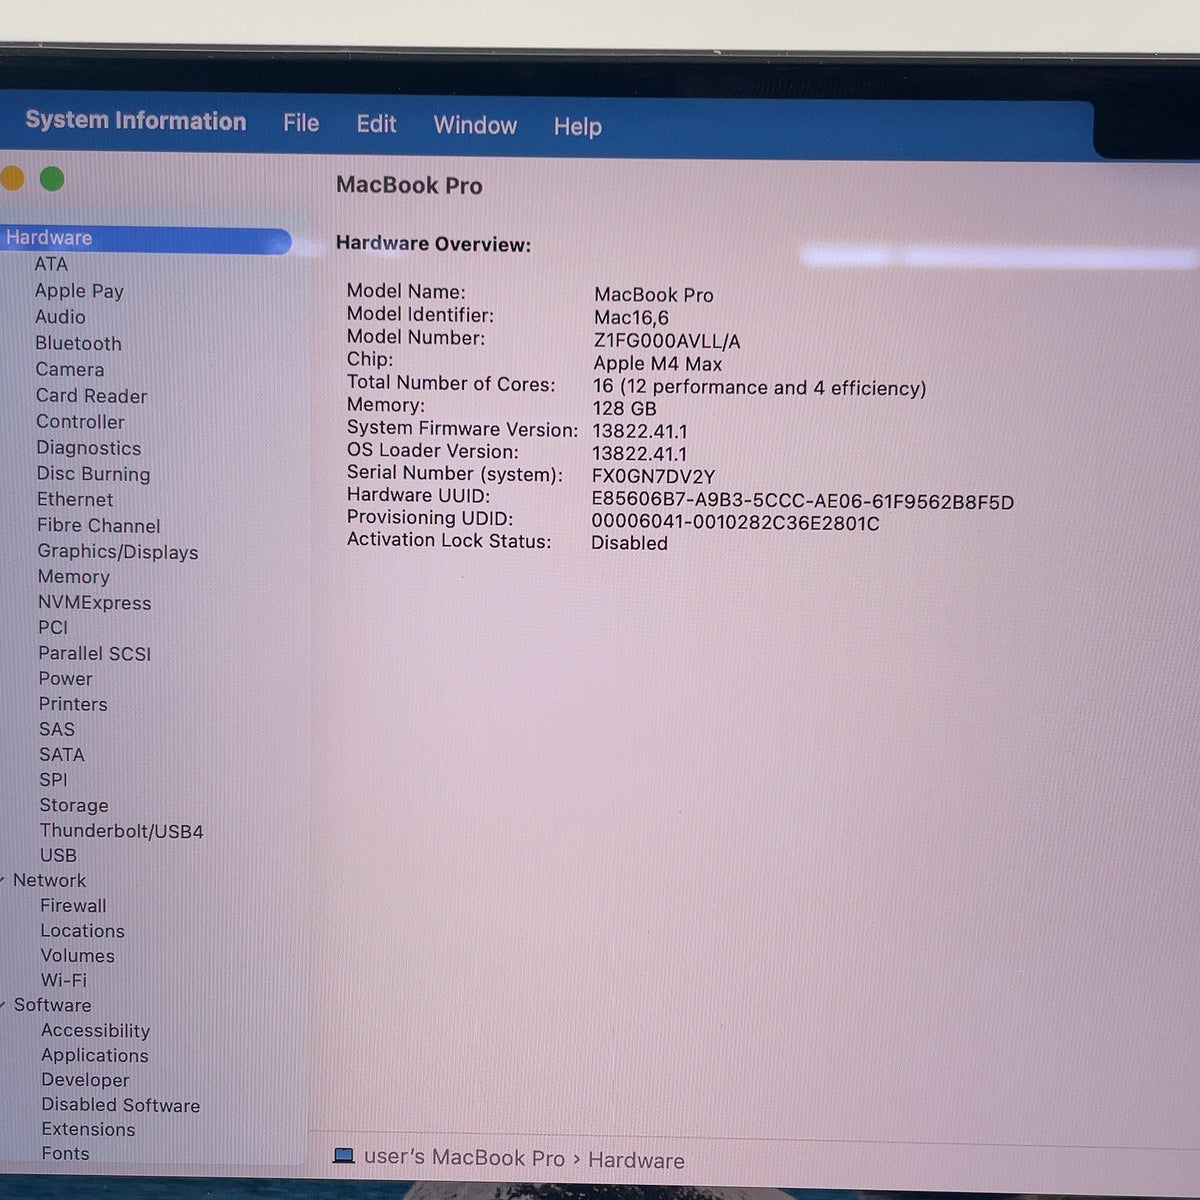Select the Software category

click(53, 1006)
